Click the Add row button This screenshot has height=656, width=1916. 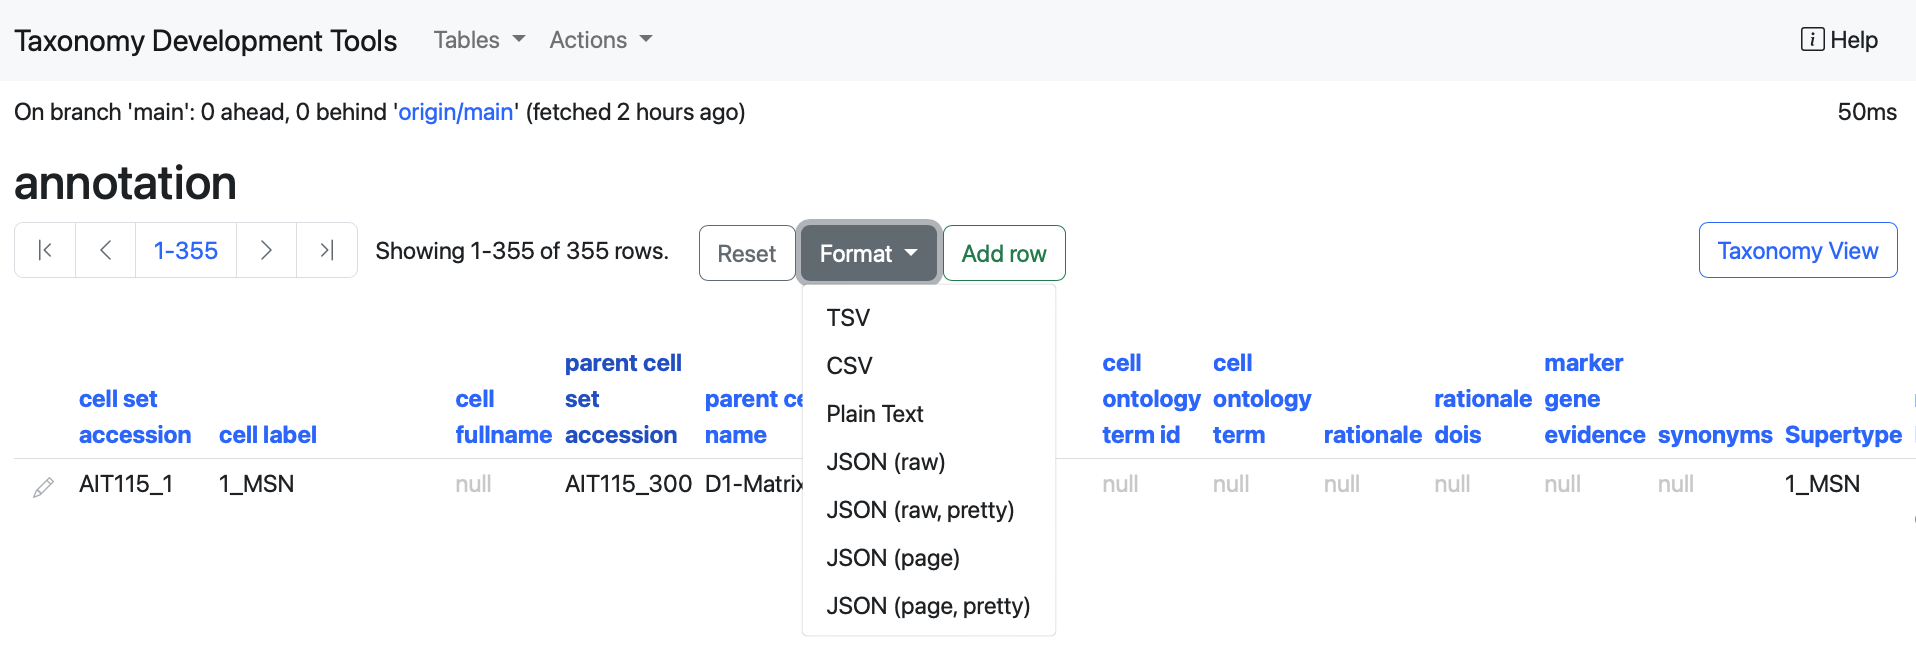[x=1003, y=253]
